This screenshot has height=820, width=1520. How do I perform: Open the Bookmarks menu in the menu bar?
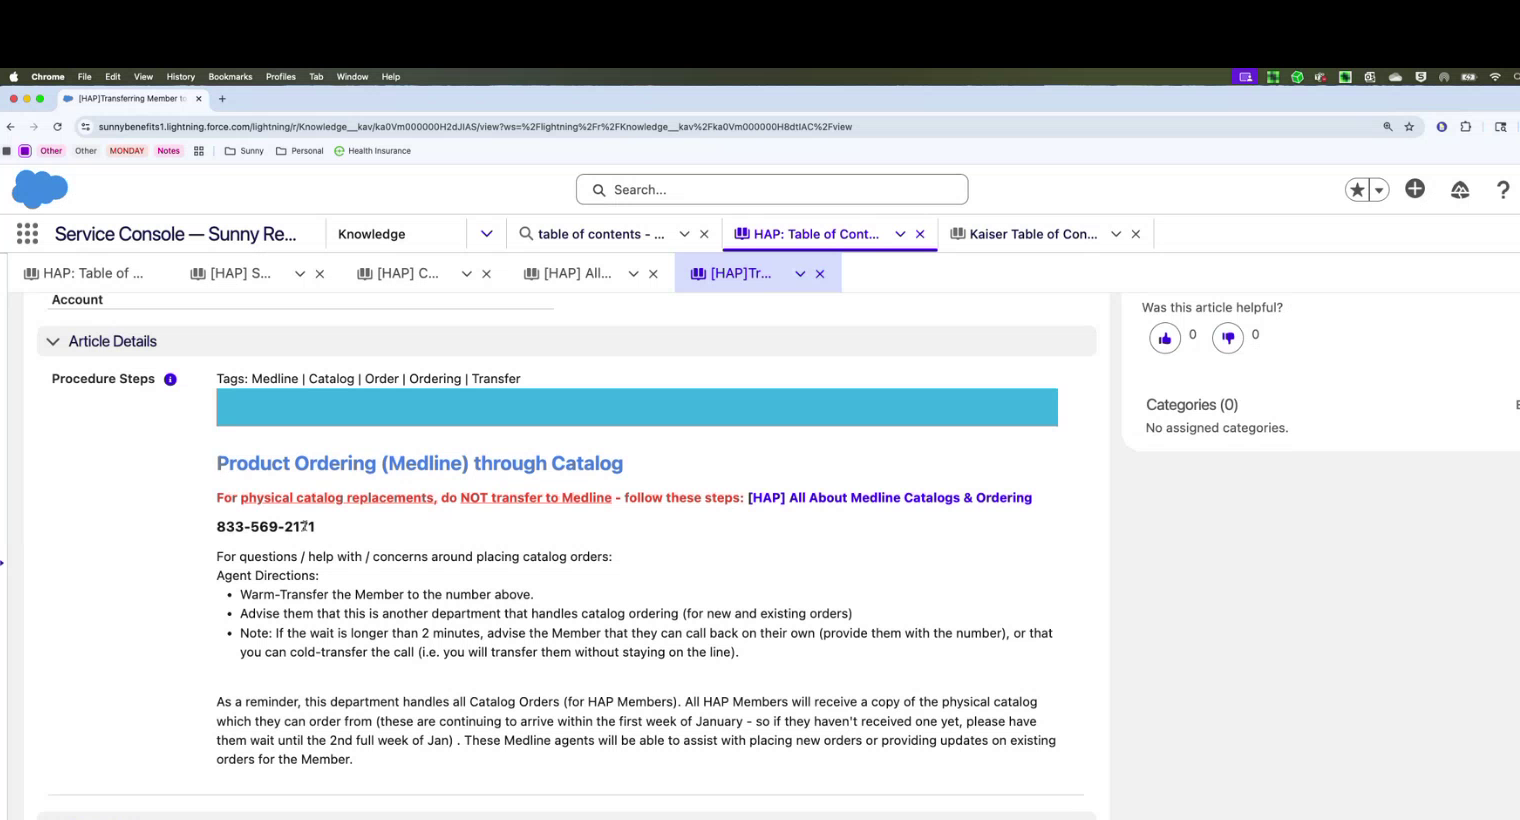(230, 76)
